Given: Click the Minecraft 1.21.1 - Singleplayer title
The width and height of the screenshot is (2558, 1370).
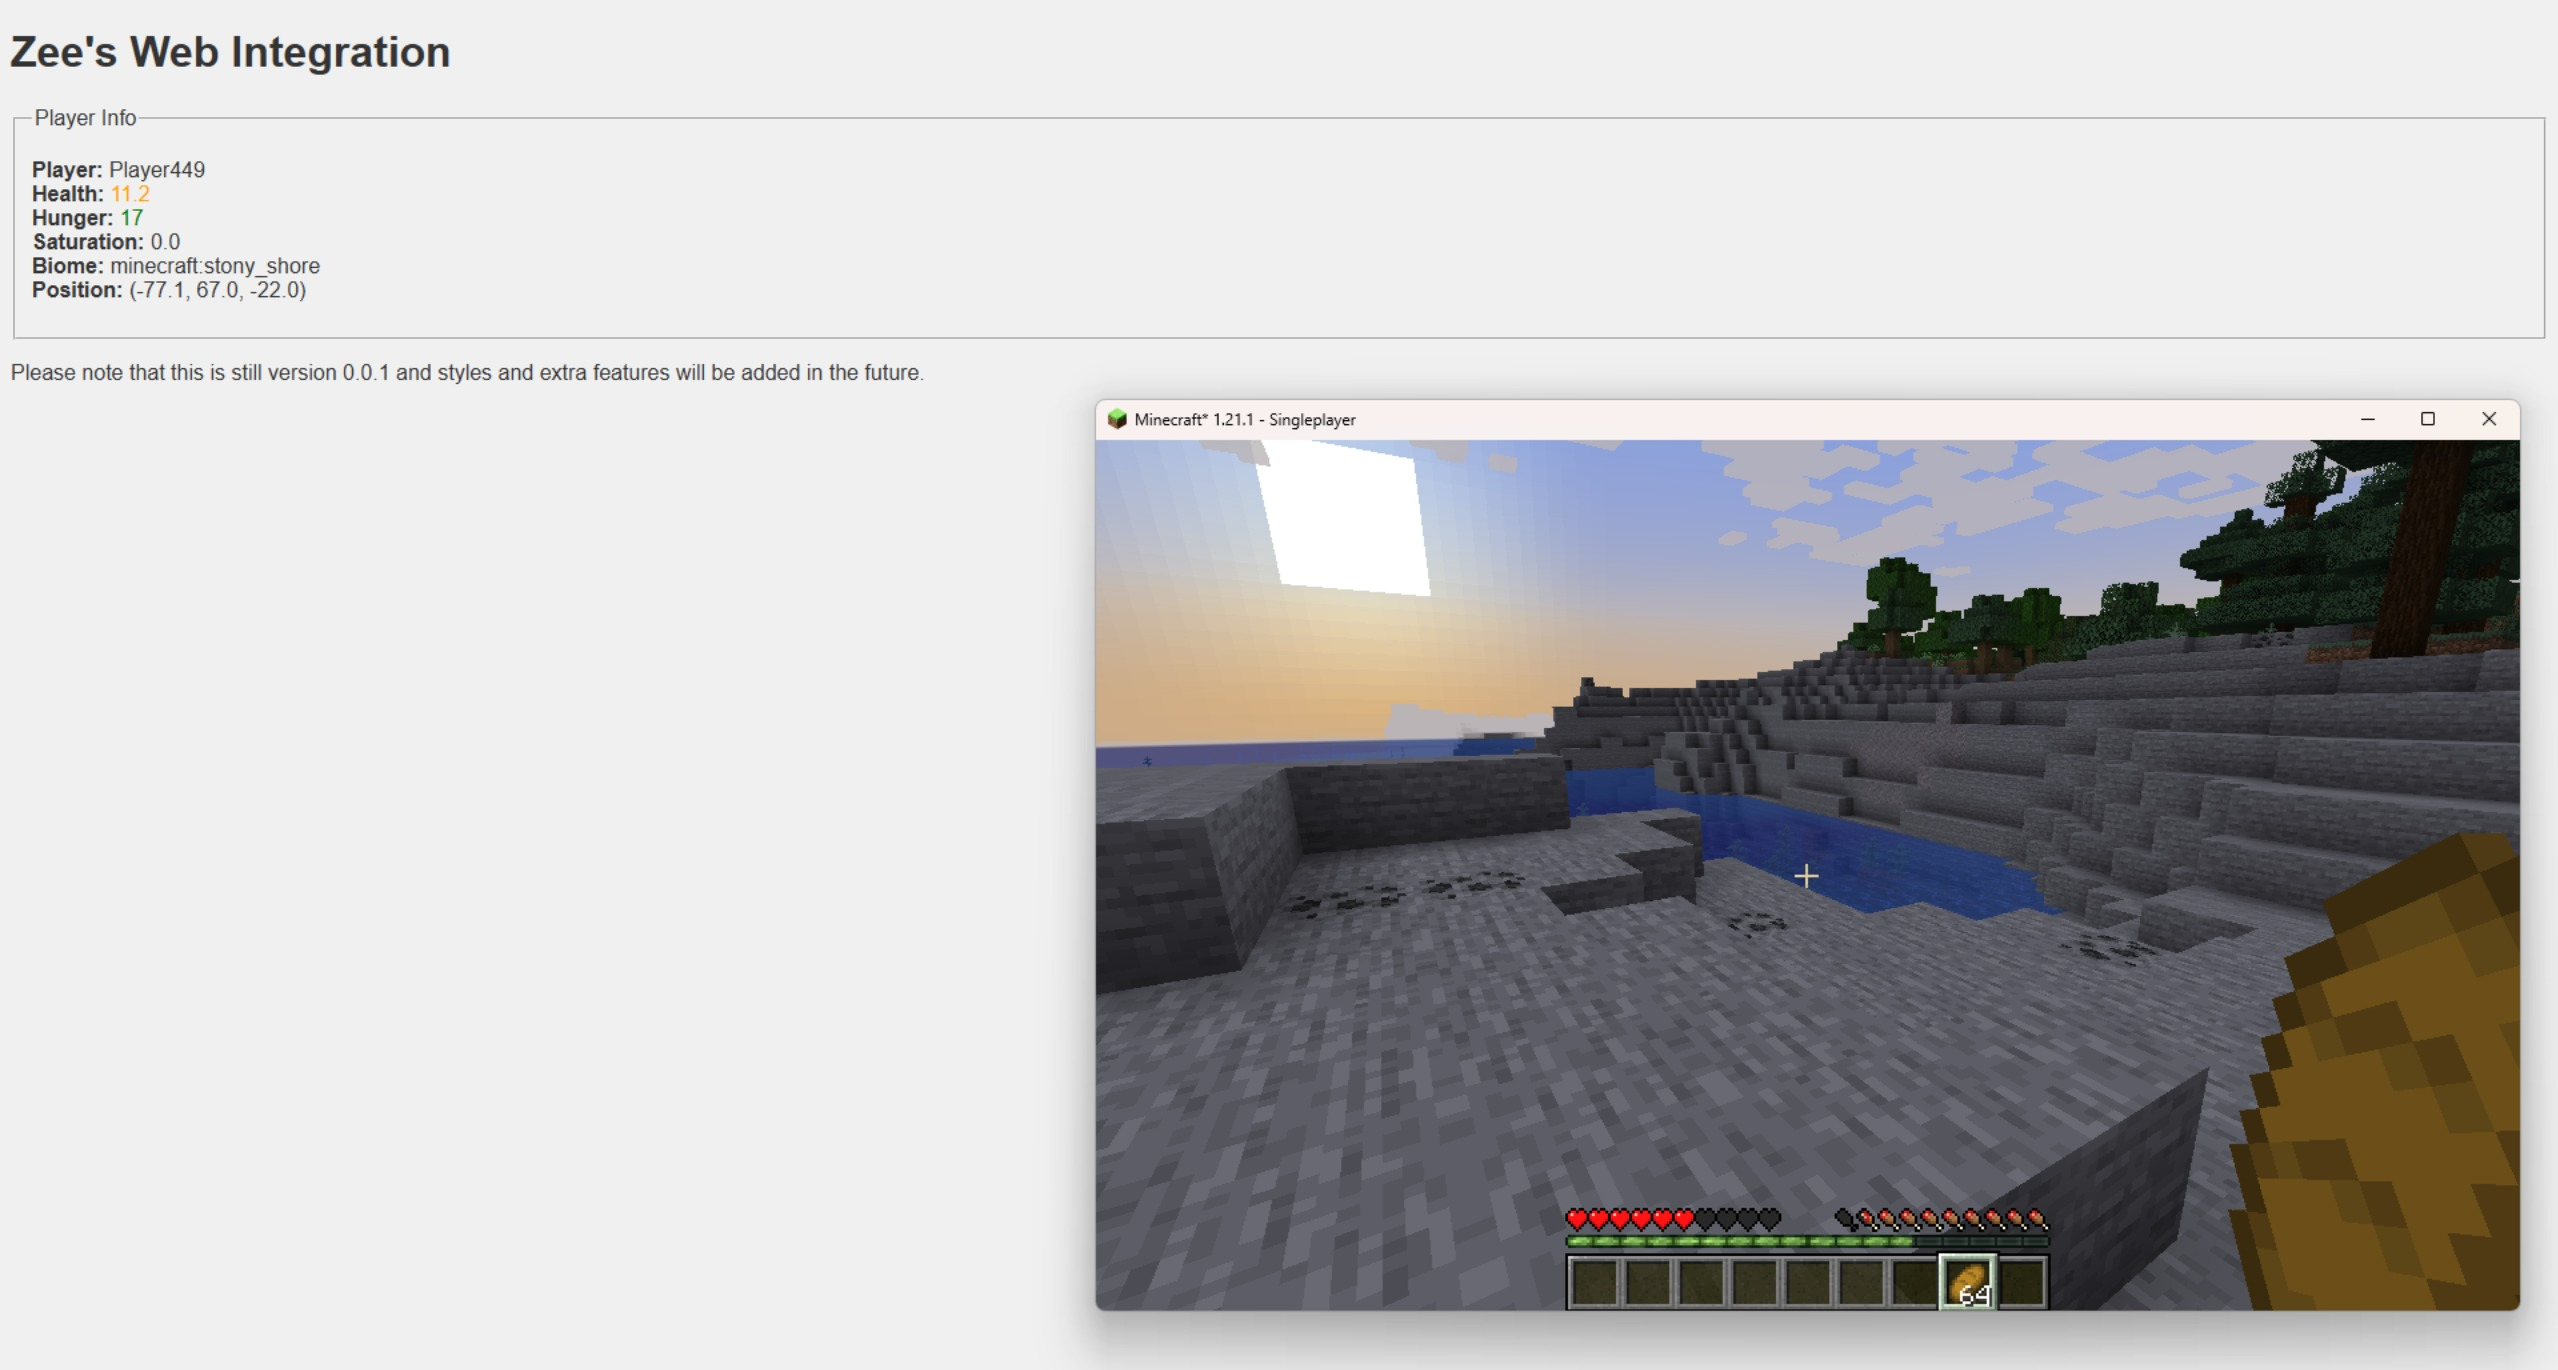Looking at the screenshot, I should (1245, 420).
